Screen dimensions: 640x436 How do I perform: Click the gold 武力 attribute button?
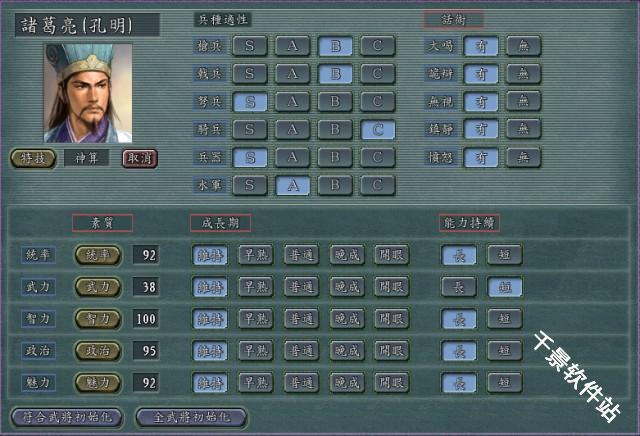98,287
